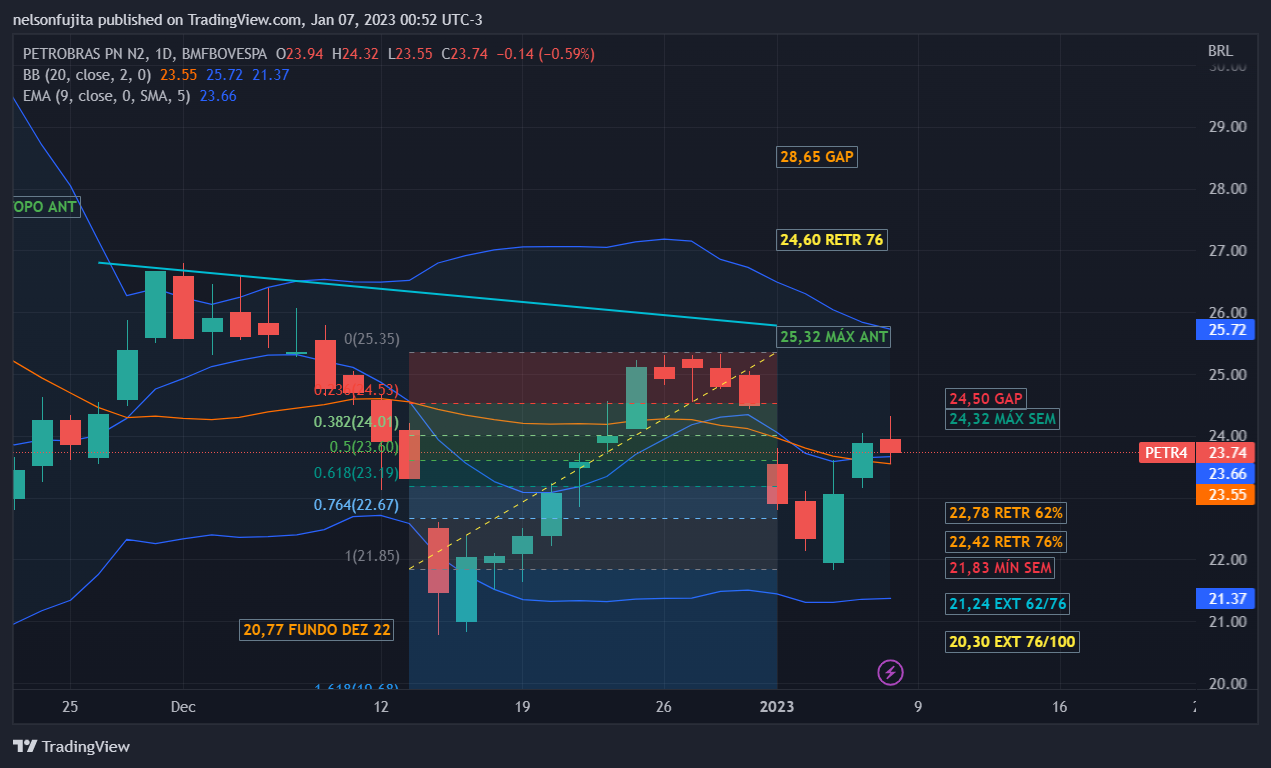
Task: Click the Fibonacci 1(21.85) level label
Action: [x=373, y=556]
